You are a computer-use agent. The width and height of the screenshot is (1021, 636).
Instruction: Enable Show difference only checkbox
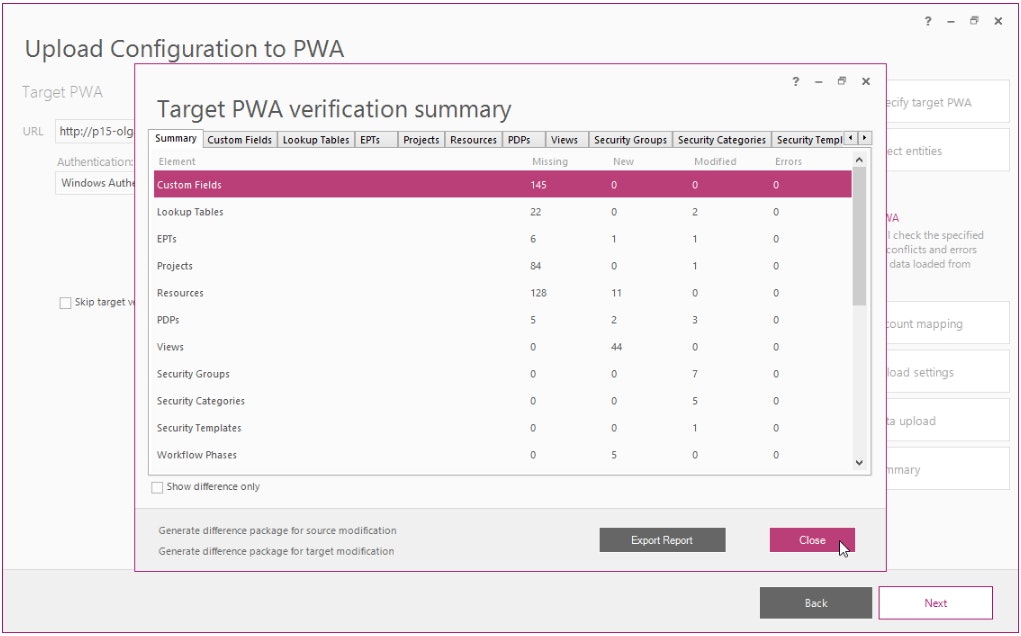point(157,487)
